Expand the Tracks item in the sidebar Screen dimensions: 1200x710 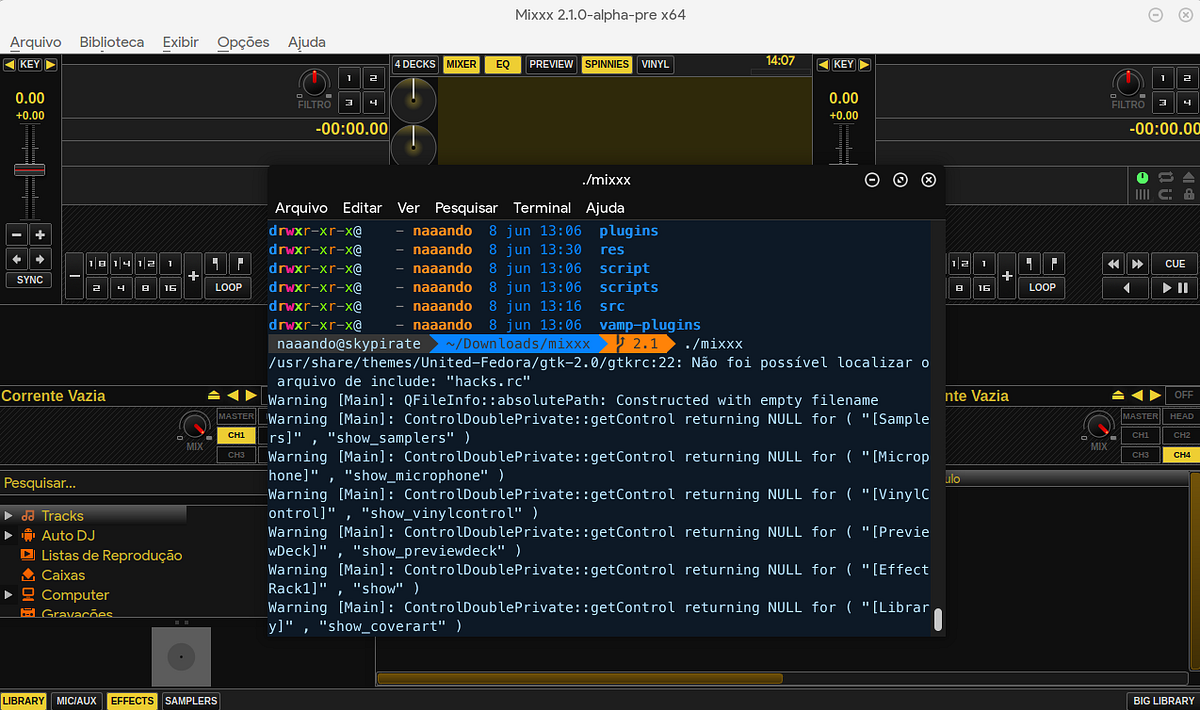tap(8, 514)
